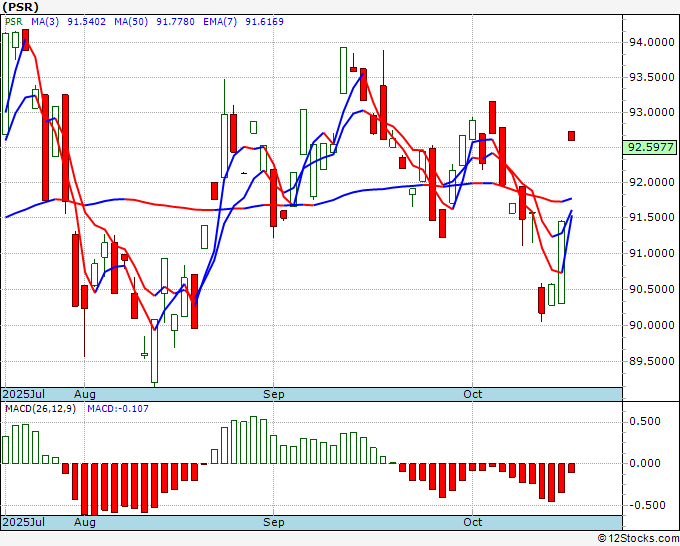Click the (PSR) chart title
This screenshot has width=680, height=546.
pyautogui.click(x=20, y=7)
